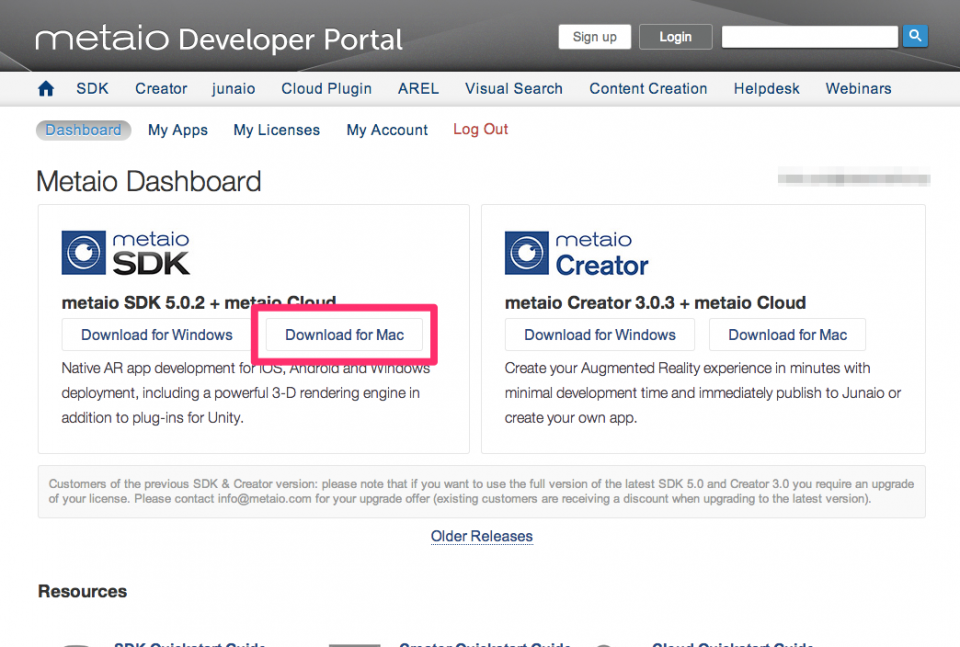The image size is (960, 647).
Task: Open the AREL navigation item
Action: 418,89
